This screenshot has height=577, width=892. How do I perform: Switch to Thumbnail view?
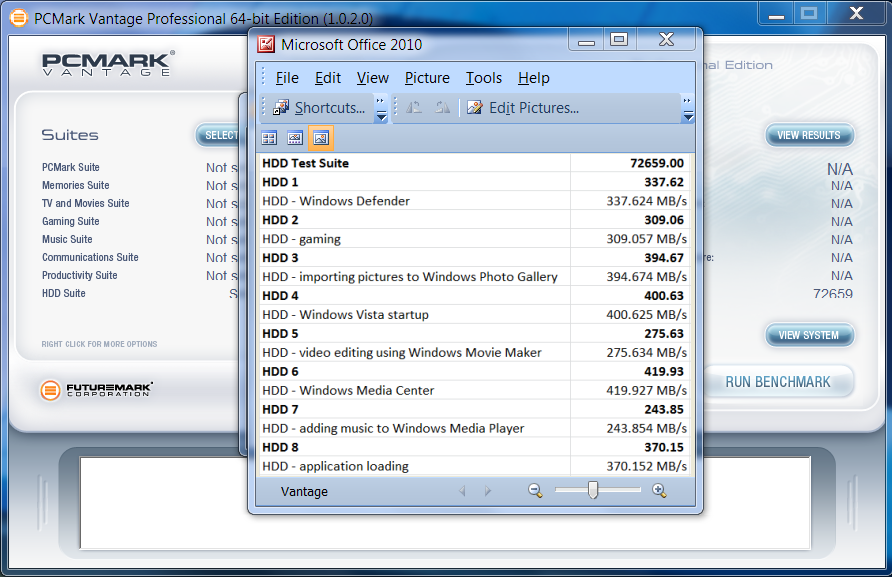point(269,138)
